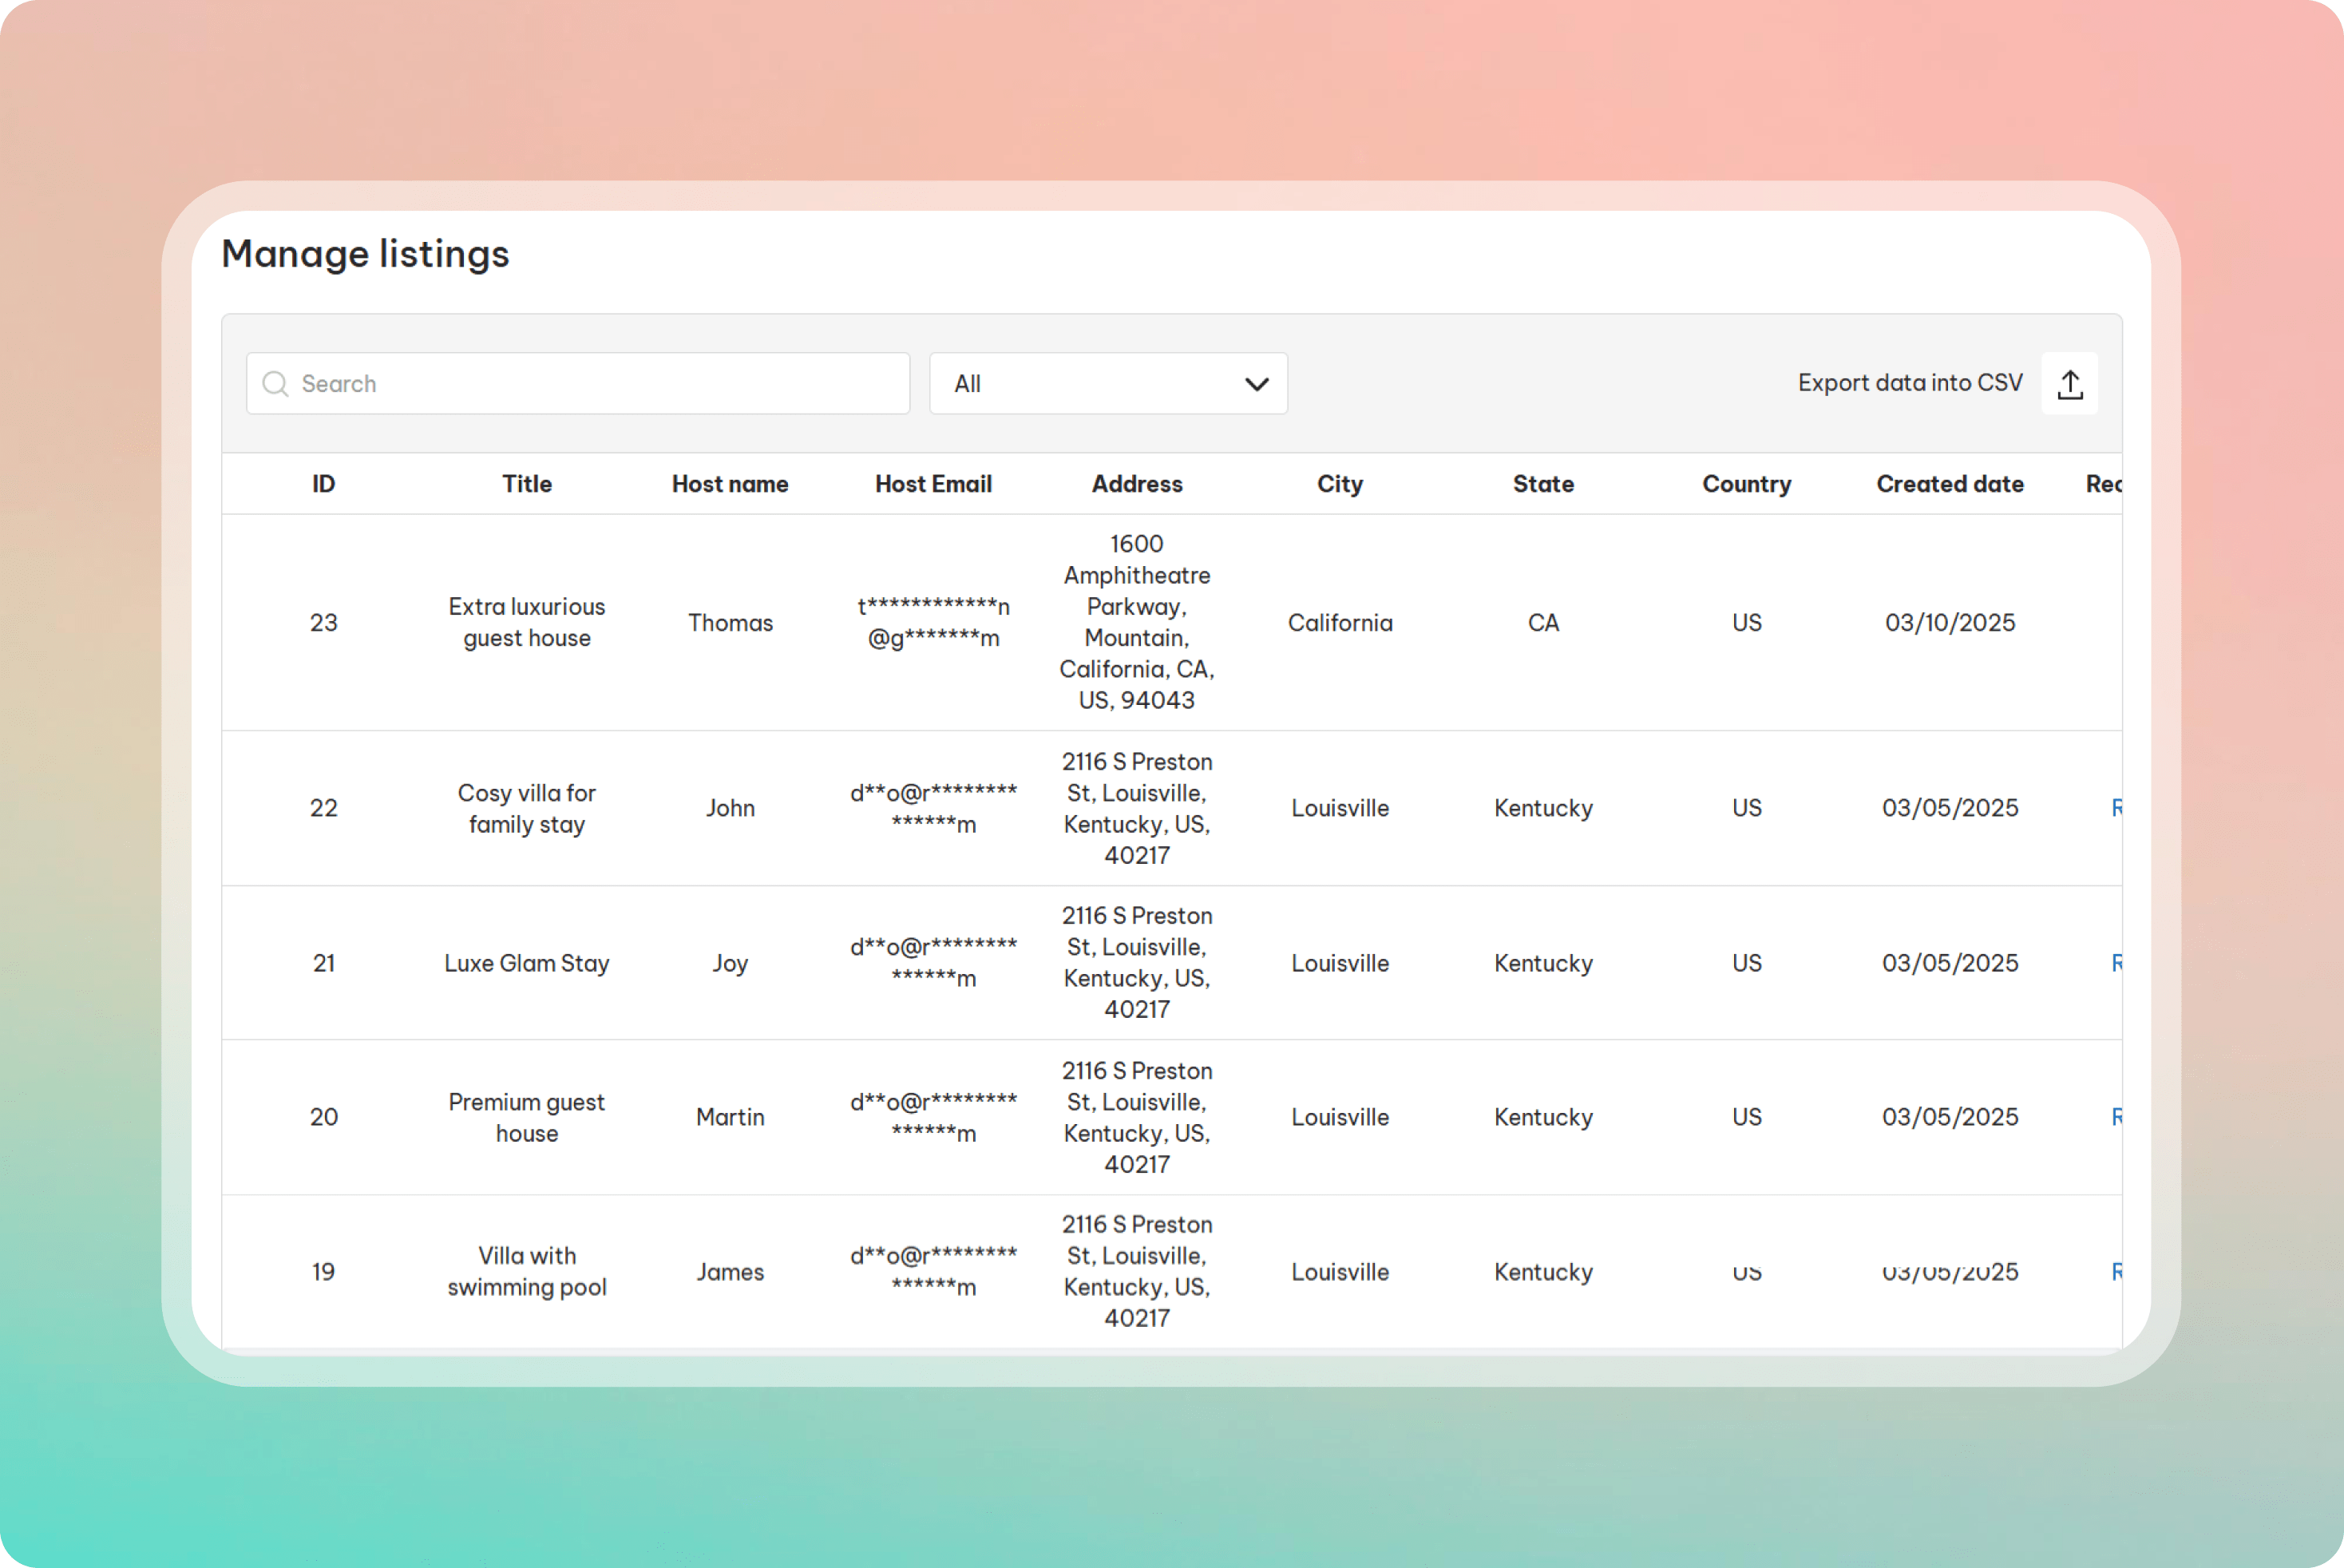Click the CA state cell
2344x1568 pixels.
(1543, 623)
